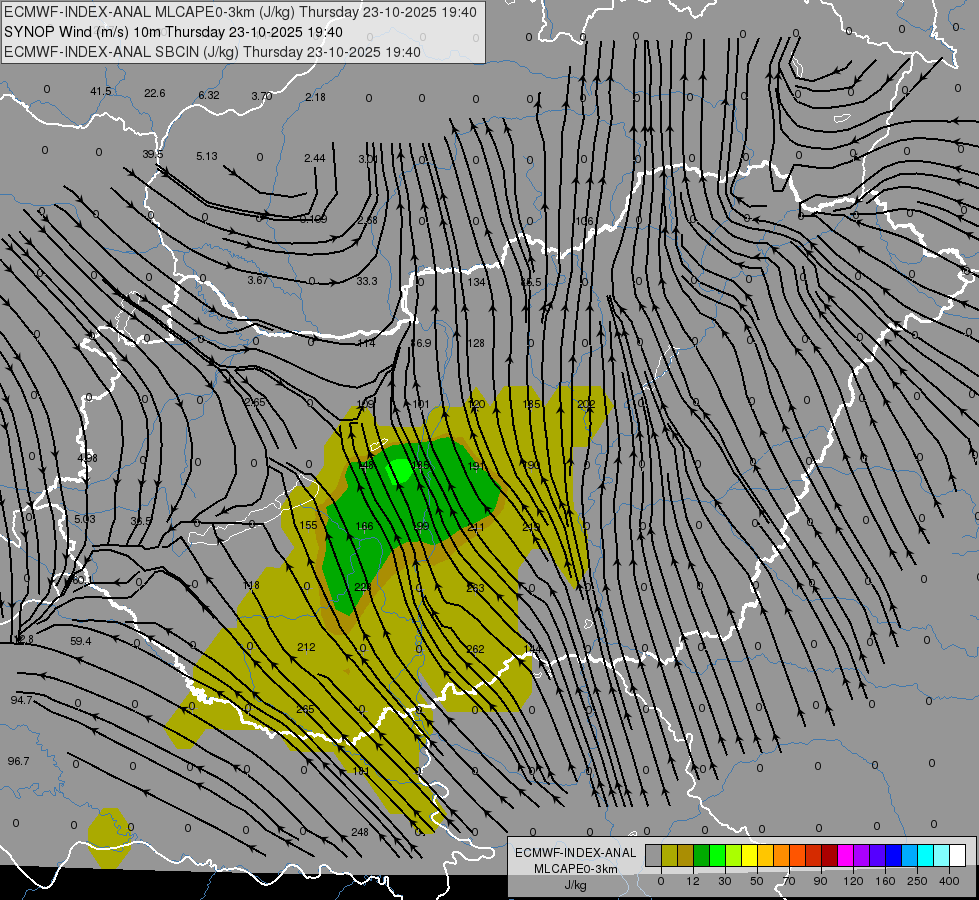Screen dimensions: 979x900
Task: Click the J/kg unit label in legend
Action: 575,885
